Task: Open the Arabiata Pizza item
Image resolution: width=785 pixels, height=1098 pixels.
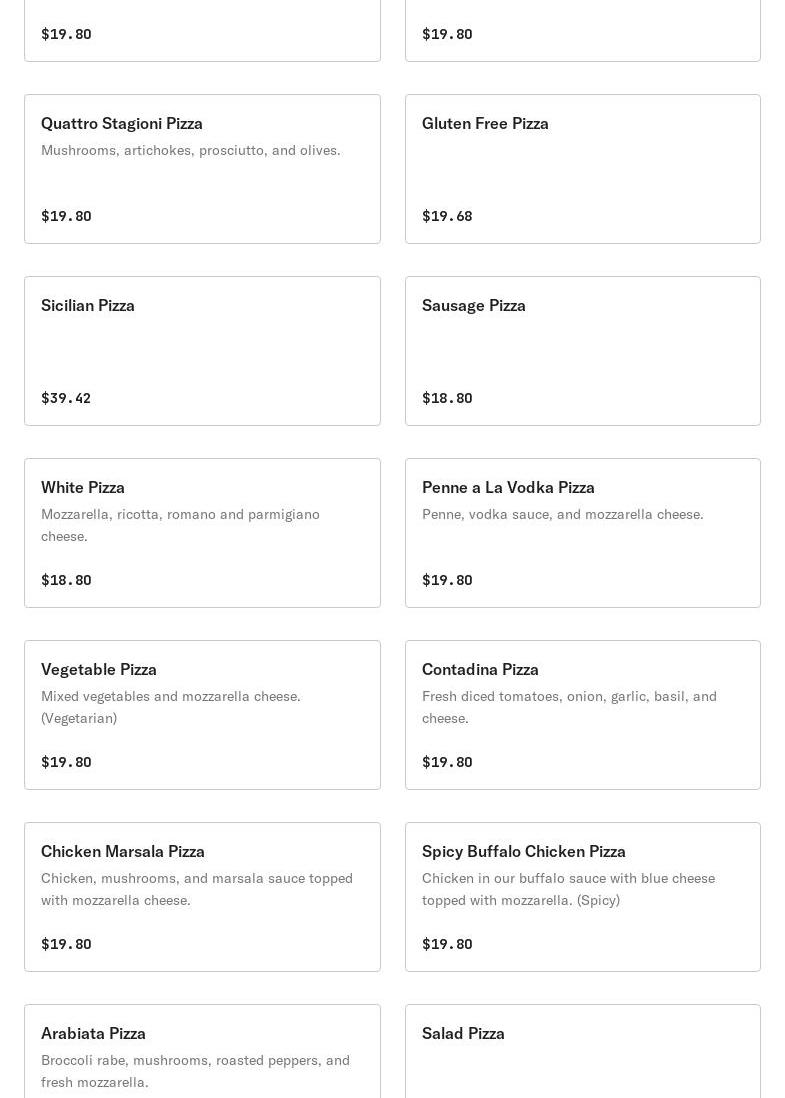Action: [x=202, y=1050]
